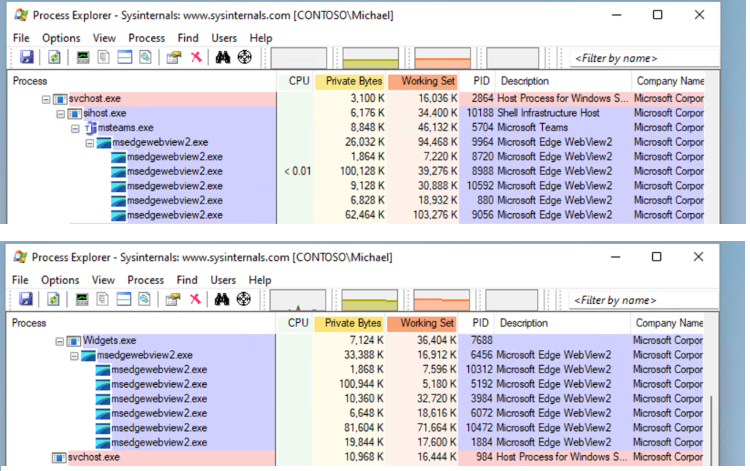
Task: Click Kill Process red X in top window
Action: (196, 57)
